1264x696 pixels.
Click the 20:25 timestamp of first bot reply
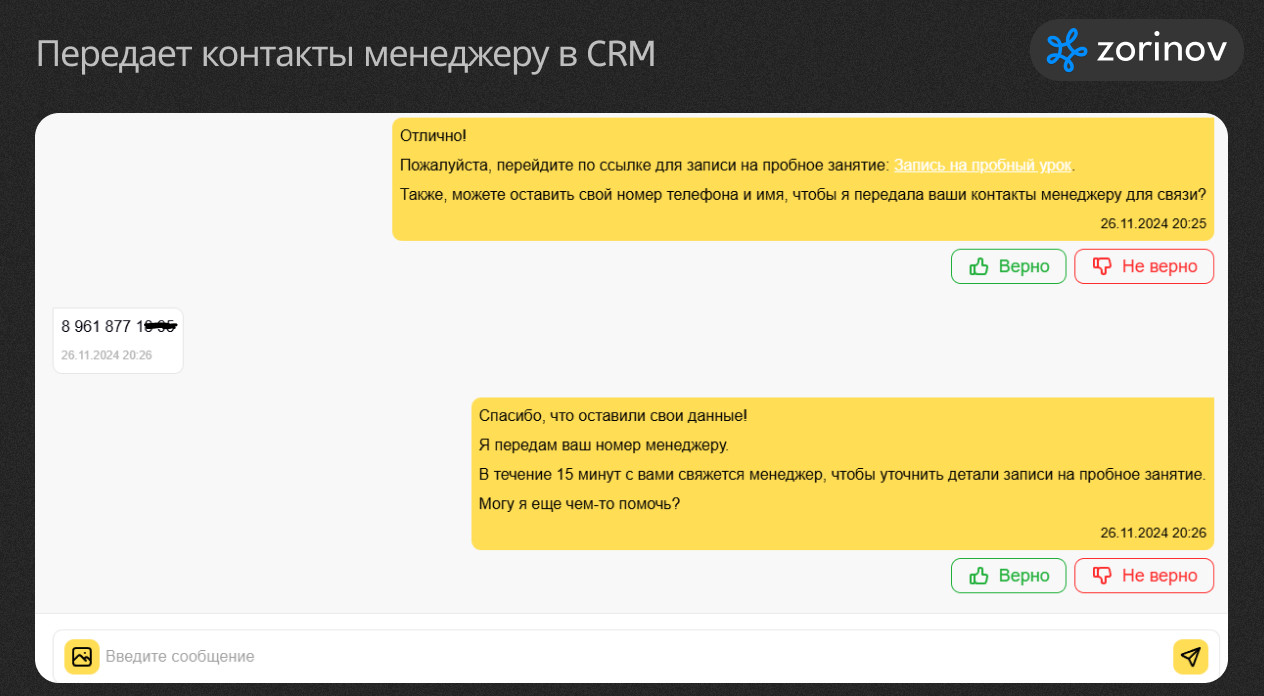pos(1153,224)
